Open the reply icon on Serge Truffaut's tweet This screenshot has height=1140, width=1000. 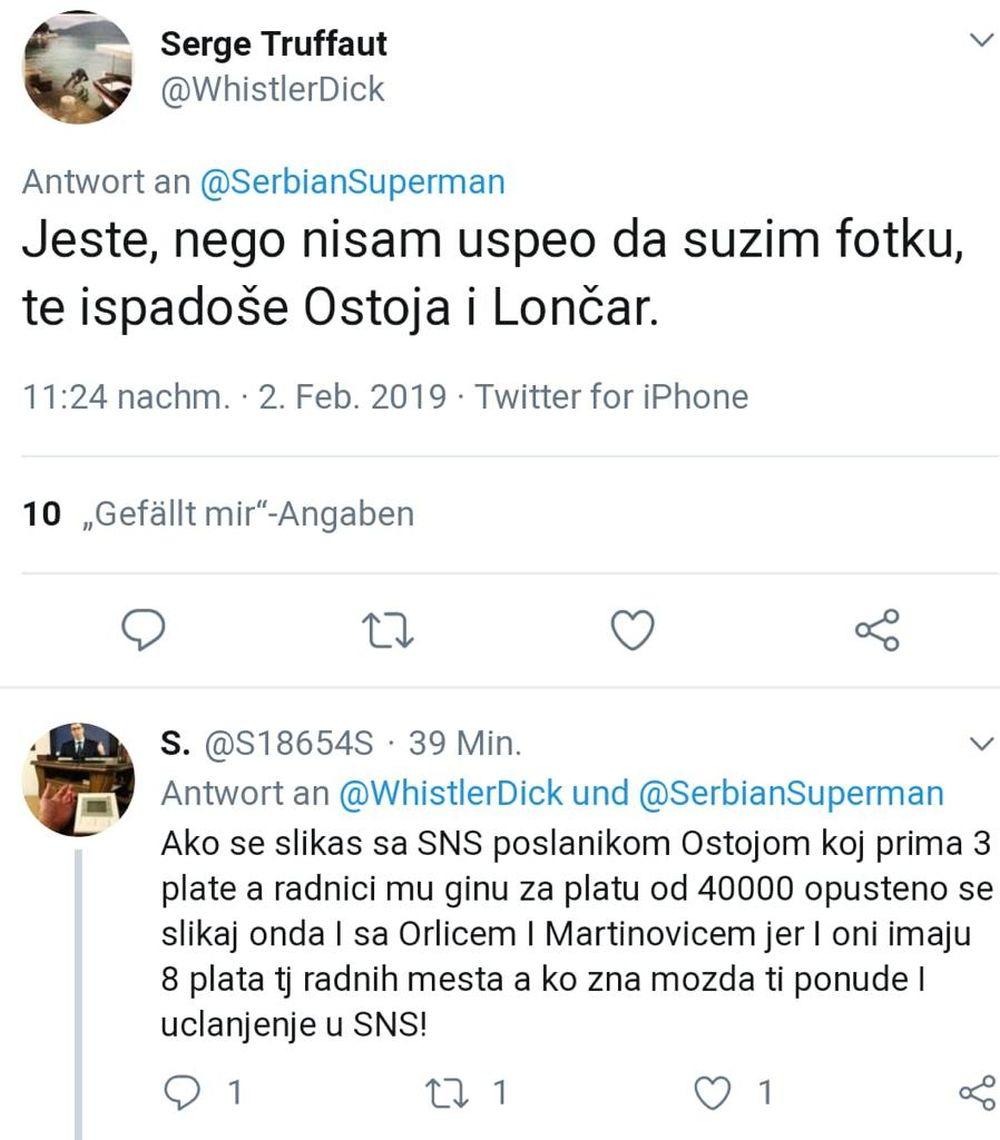(143, 630)
